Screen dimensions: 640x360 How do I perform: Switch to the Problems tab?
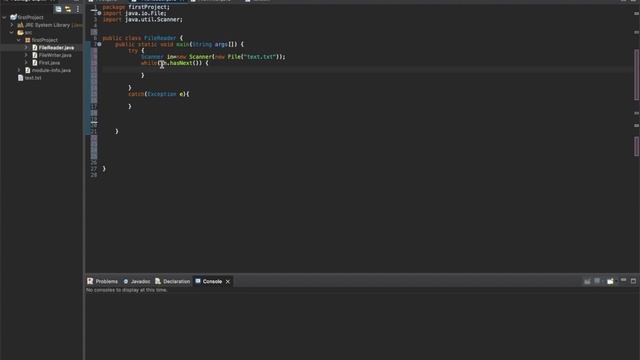102,281
